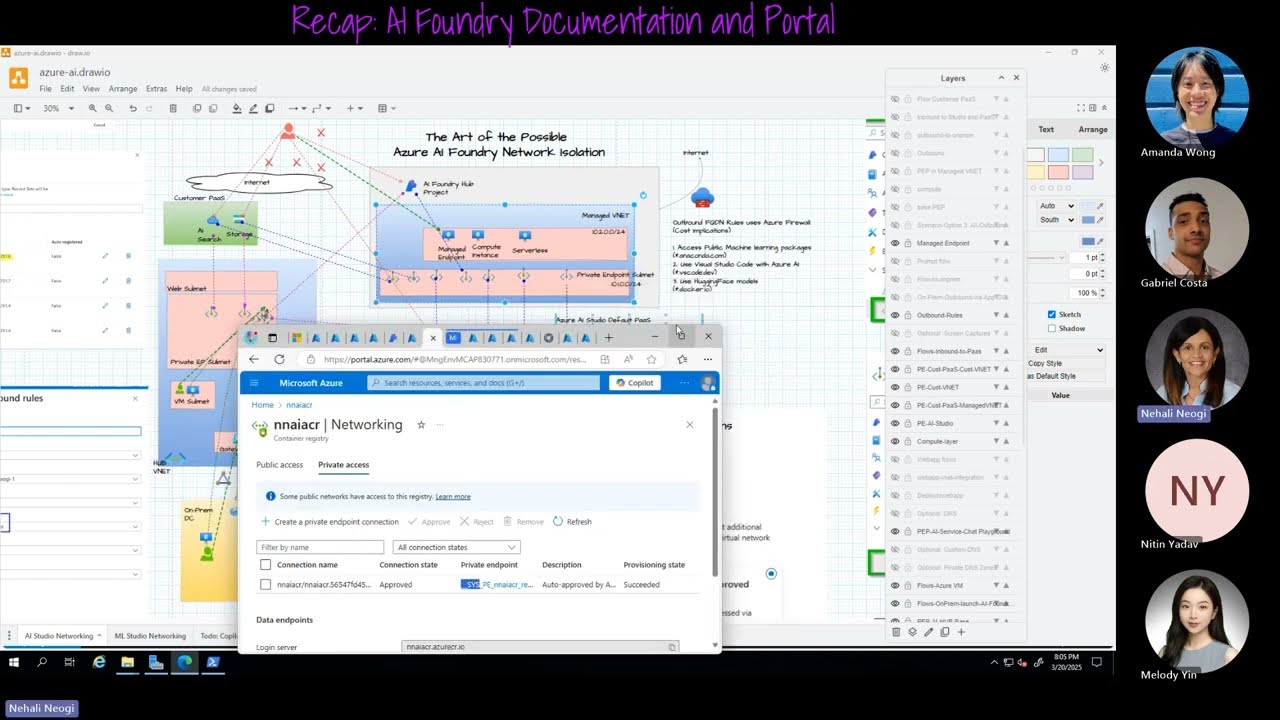The width and height of the screenshot is (1280, 720).
Task: Switch to ML Studio Networking page tab
Action: 150,636
